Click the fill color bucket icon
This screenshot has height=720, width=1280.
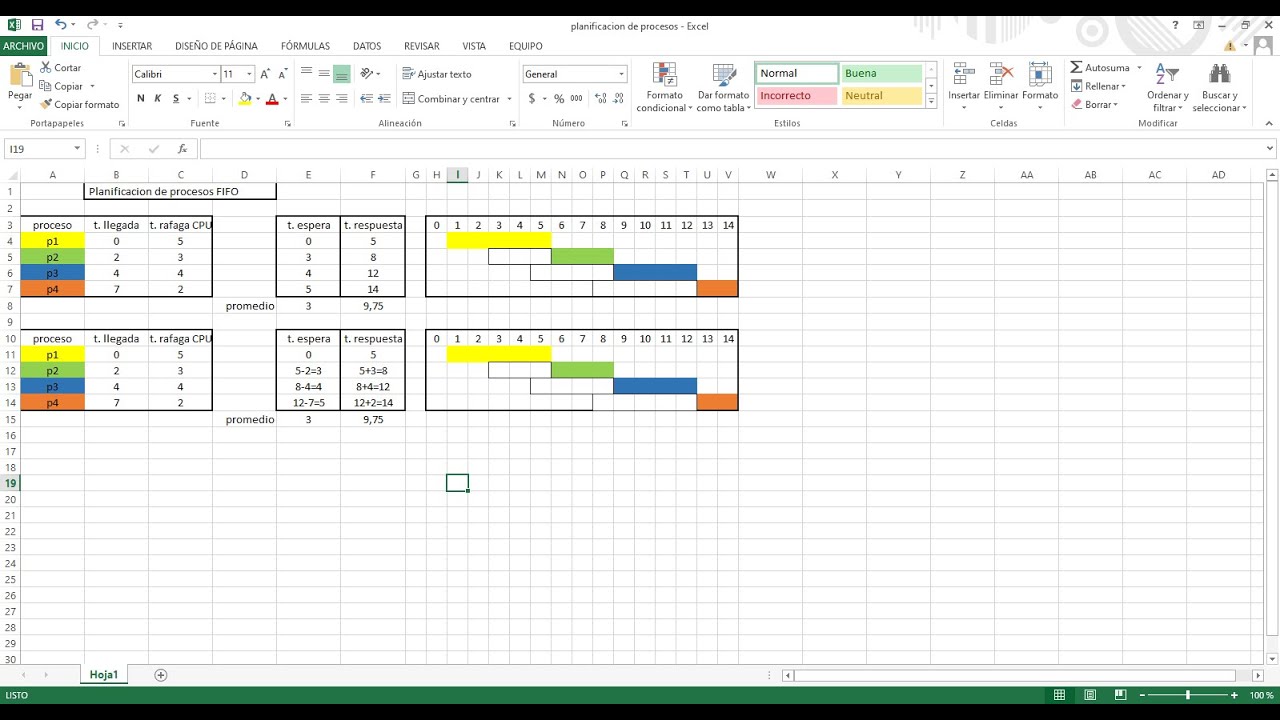click(x=245, y=98)
